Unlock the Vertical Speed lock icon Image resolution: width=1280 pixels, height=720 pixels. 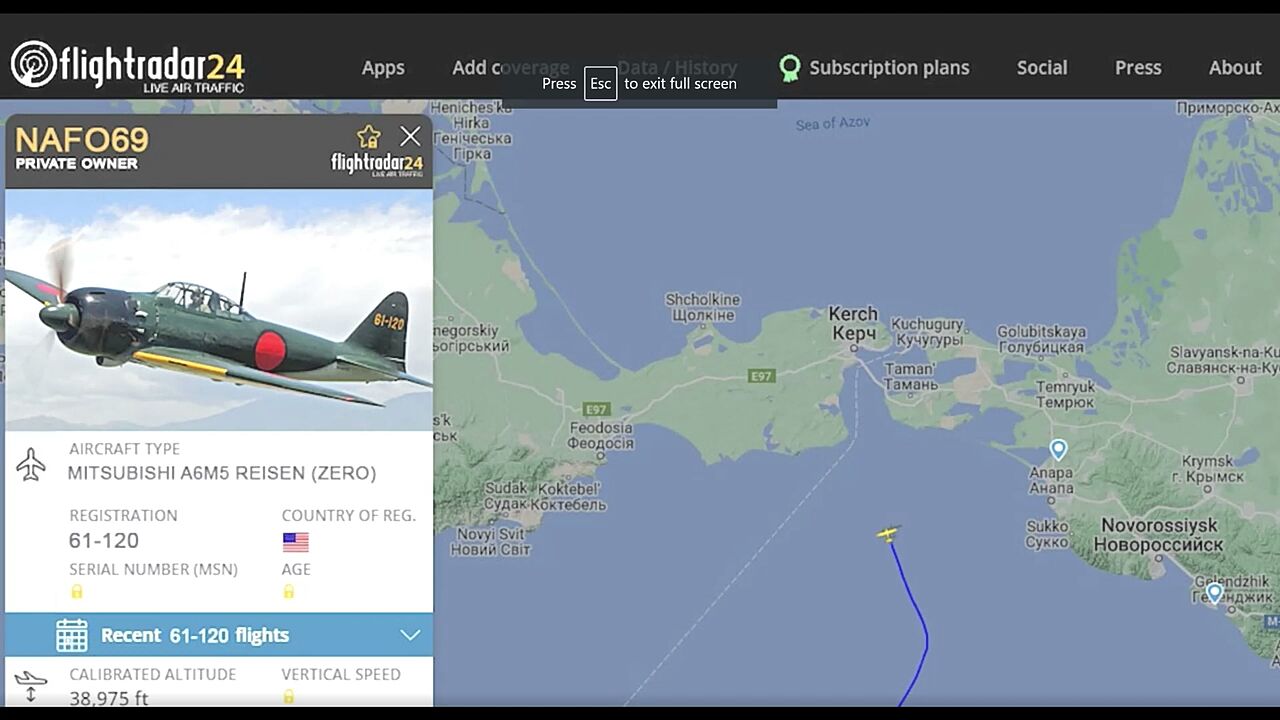tap(289, 696)
